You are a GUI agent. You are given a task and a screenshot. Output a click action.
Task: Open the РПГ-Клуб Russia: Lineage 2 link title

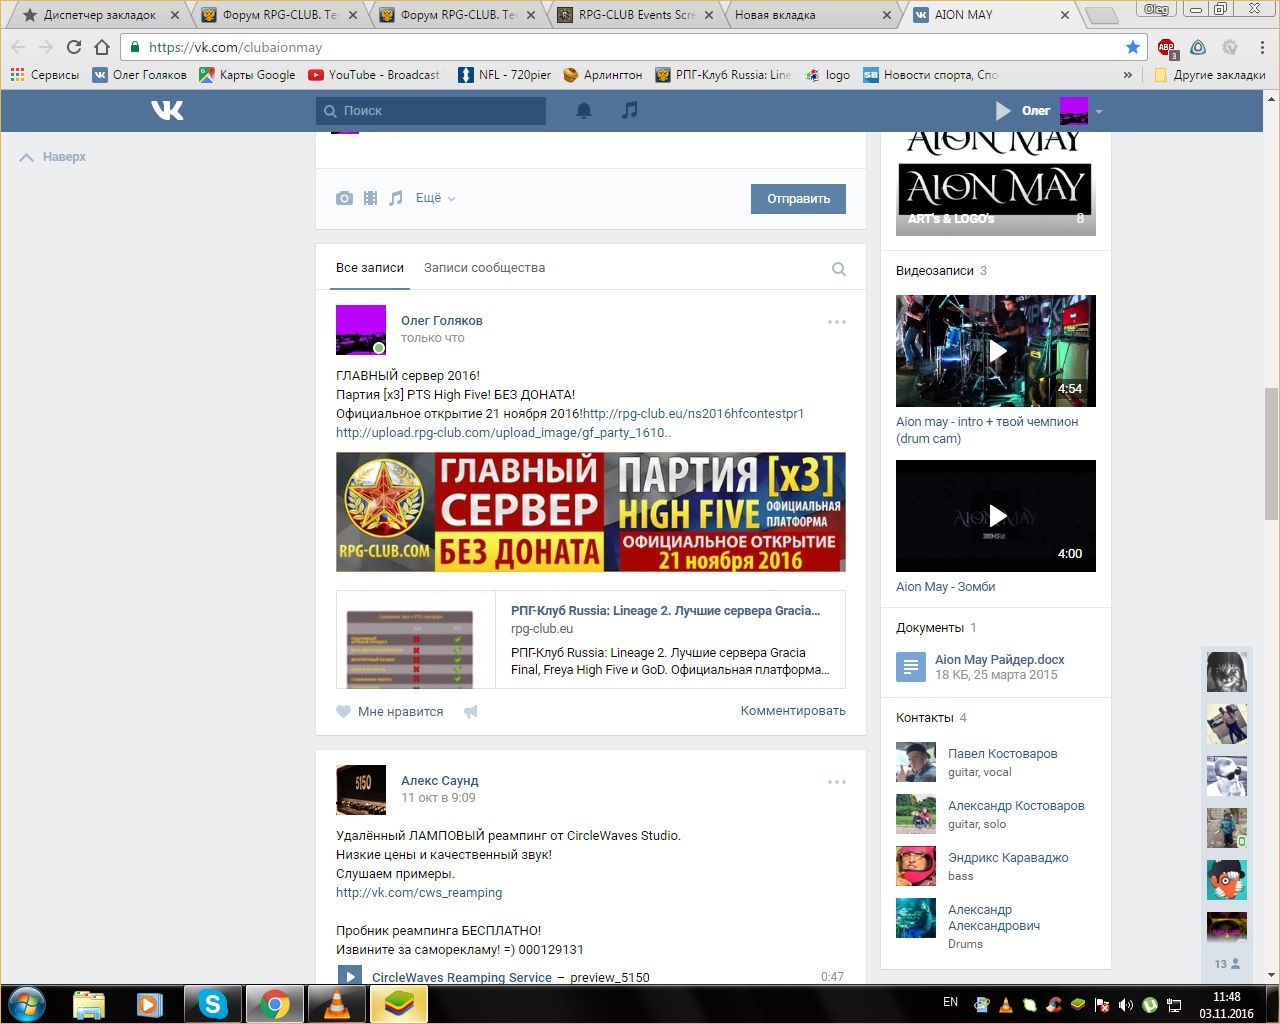[665, 610]
